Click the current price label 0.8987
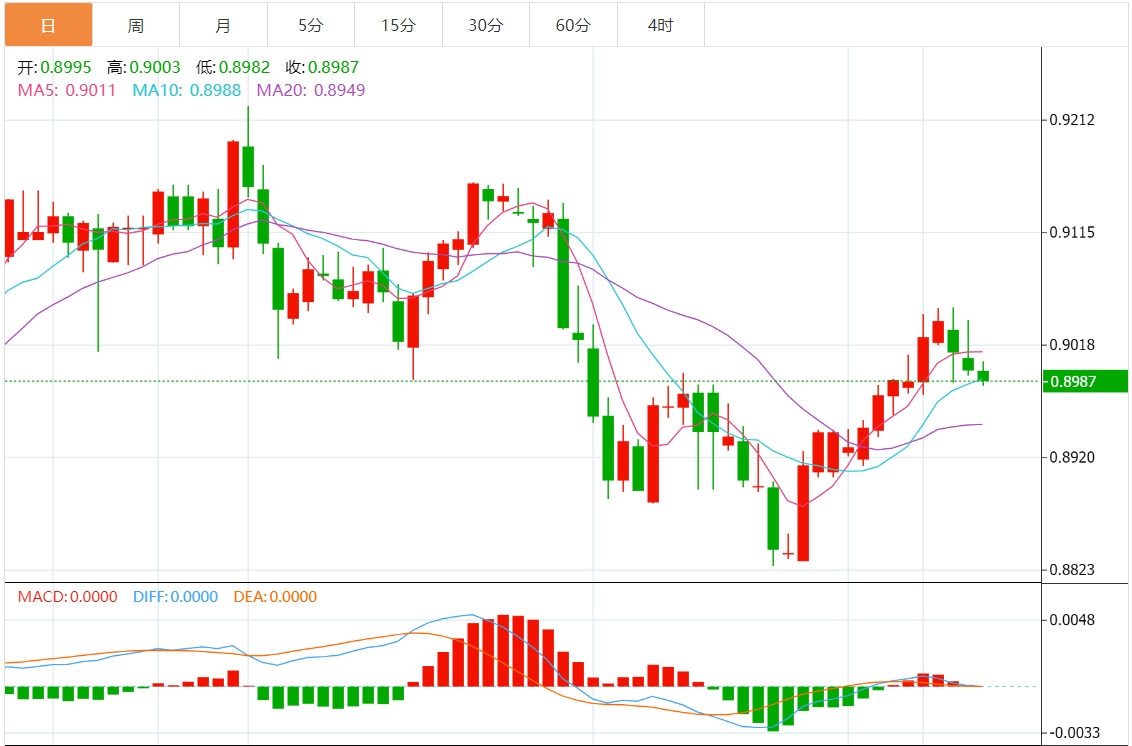Image resolution: width=1132 pixels, height=746 pixels. click(x=1085, y=381)
